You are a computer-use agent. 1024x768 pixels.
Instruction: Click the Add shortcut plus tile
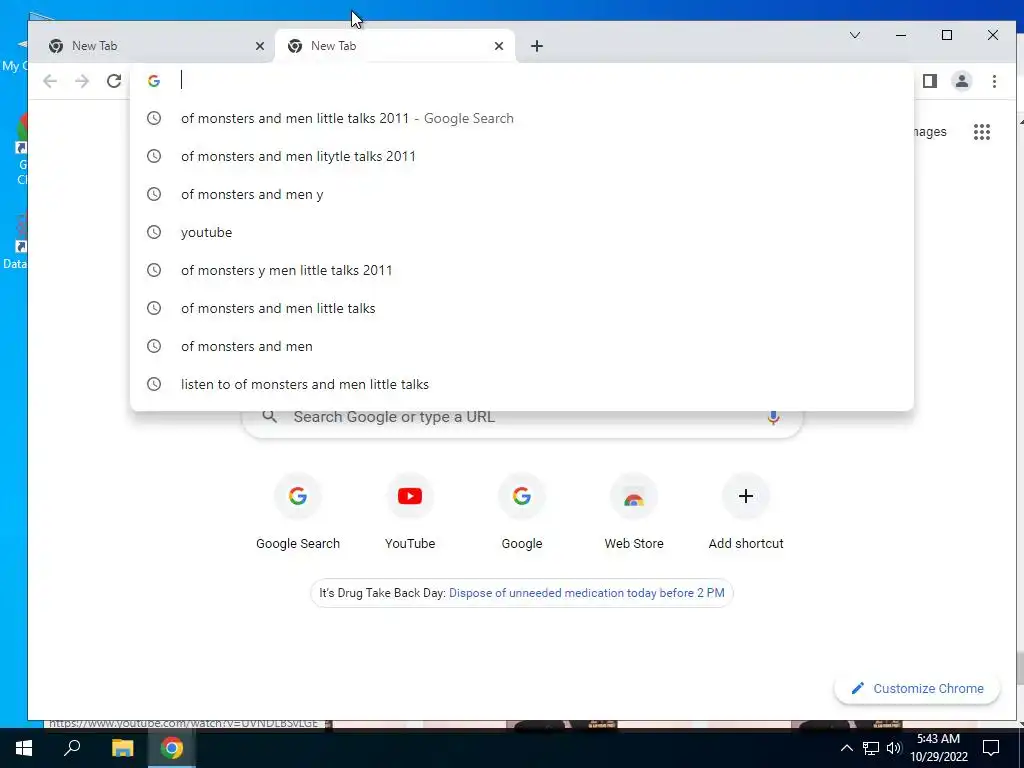pos(746,512)
